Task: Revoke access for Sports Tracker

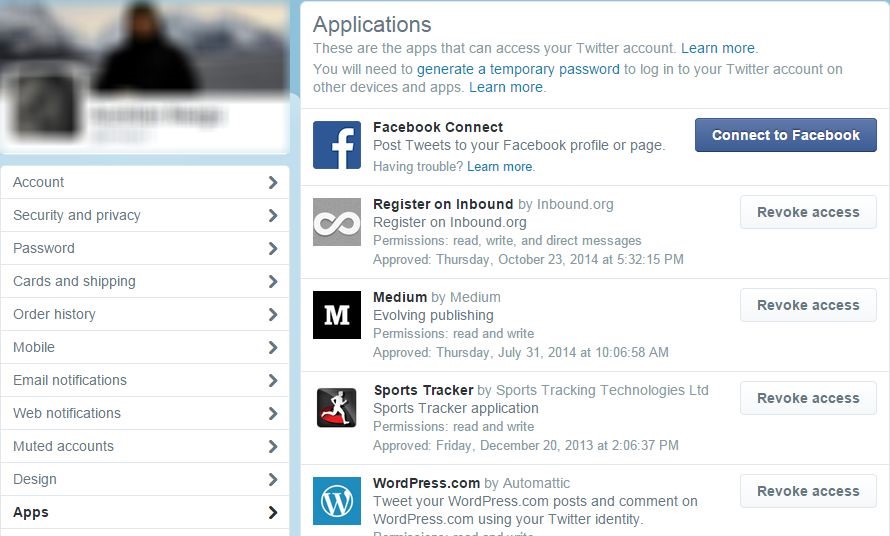Action: pyautogui.click(x=808, y=398)
